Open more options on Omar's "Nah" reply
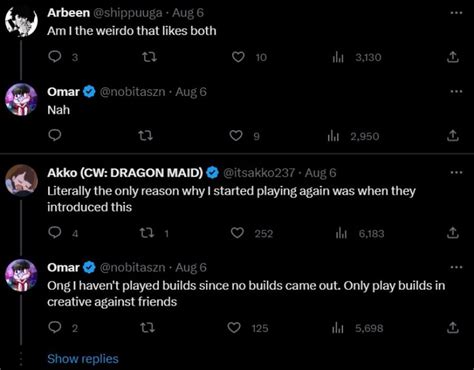Viewport: 474px width, 370px height. click(456, 91)
